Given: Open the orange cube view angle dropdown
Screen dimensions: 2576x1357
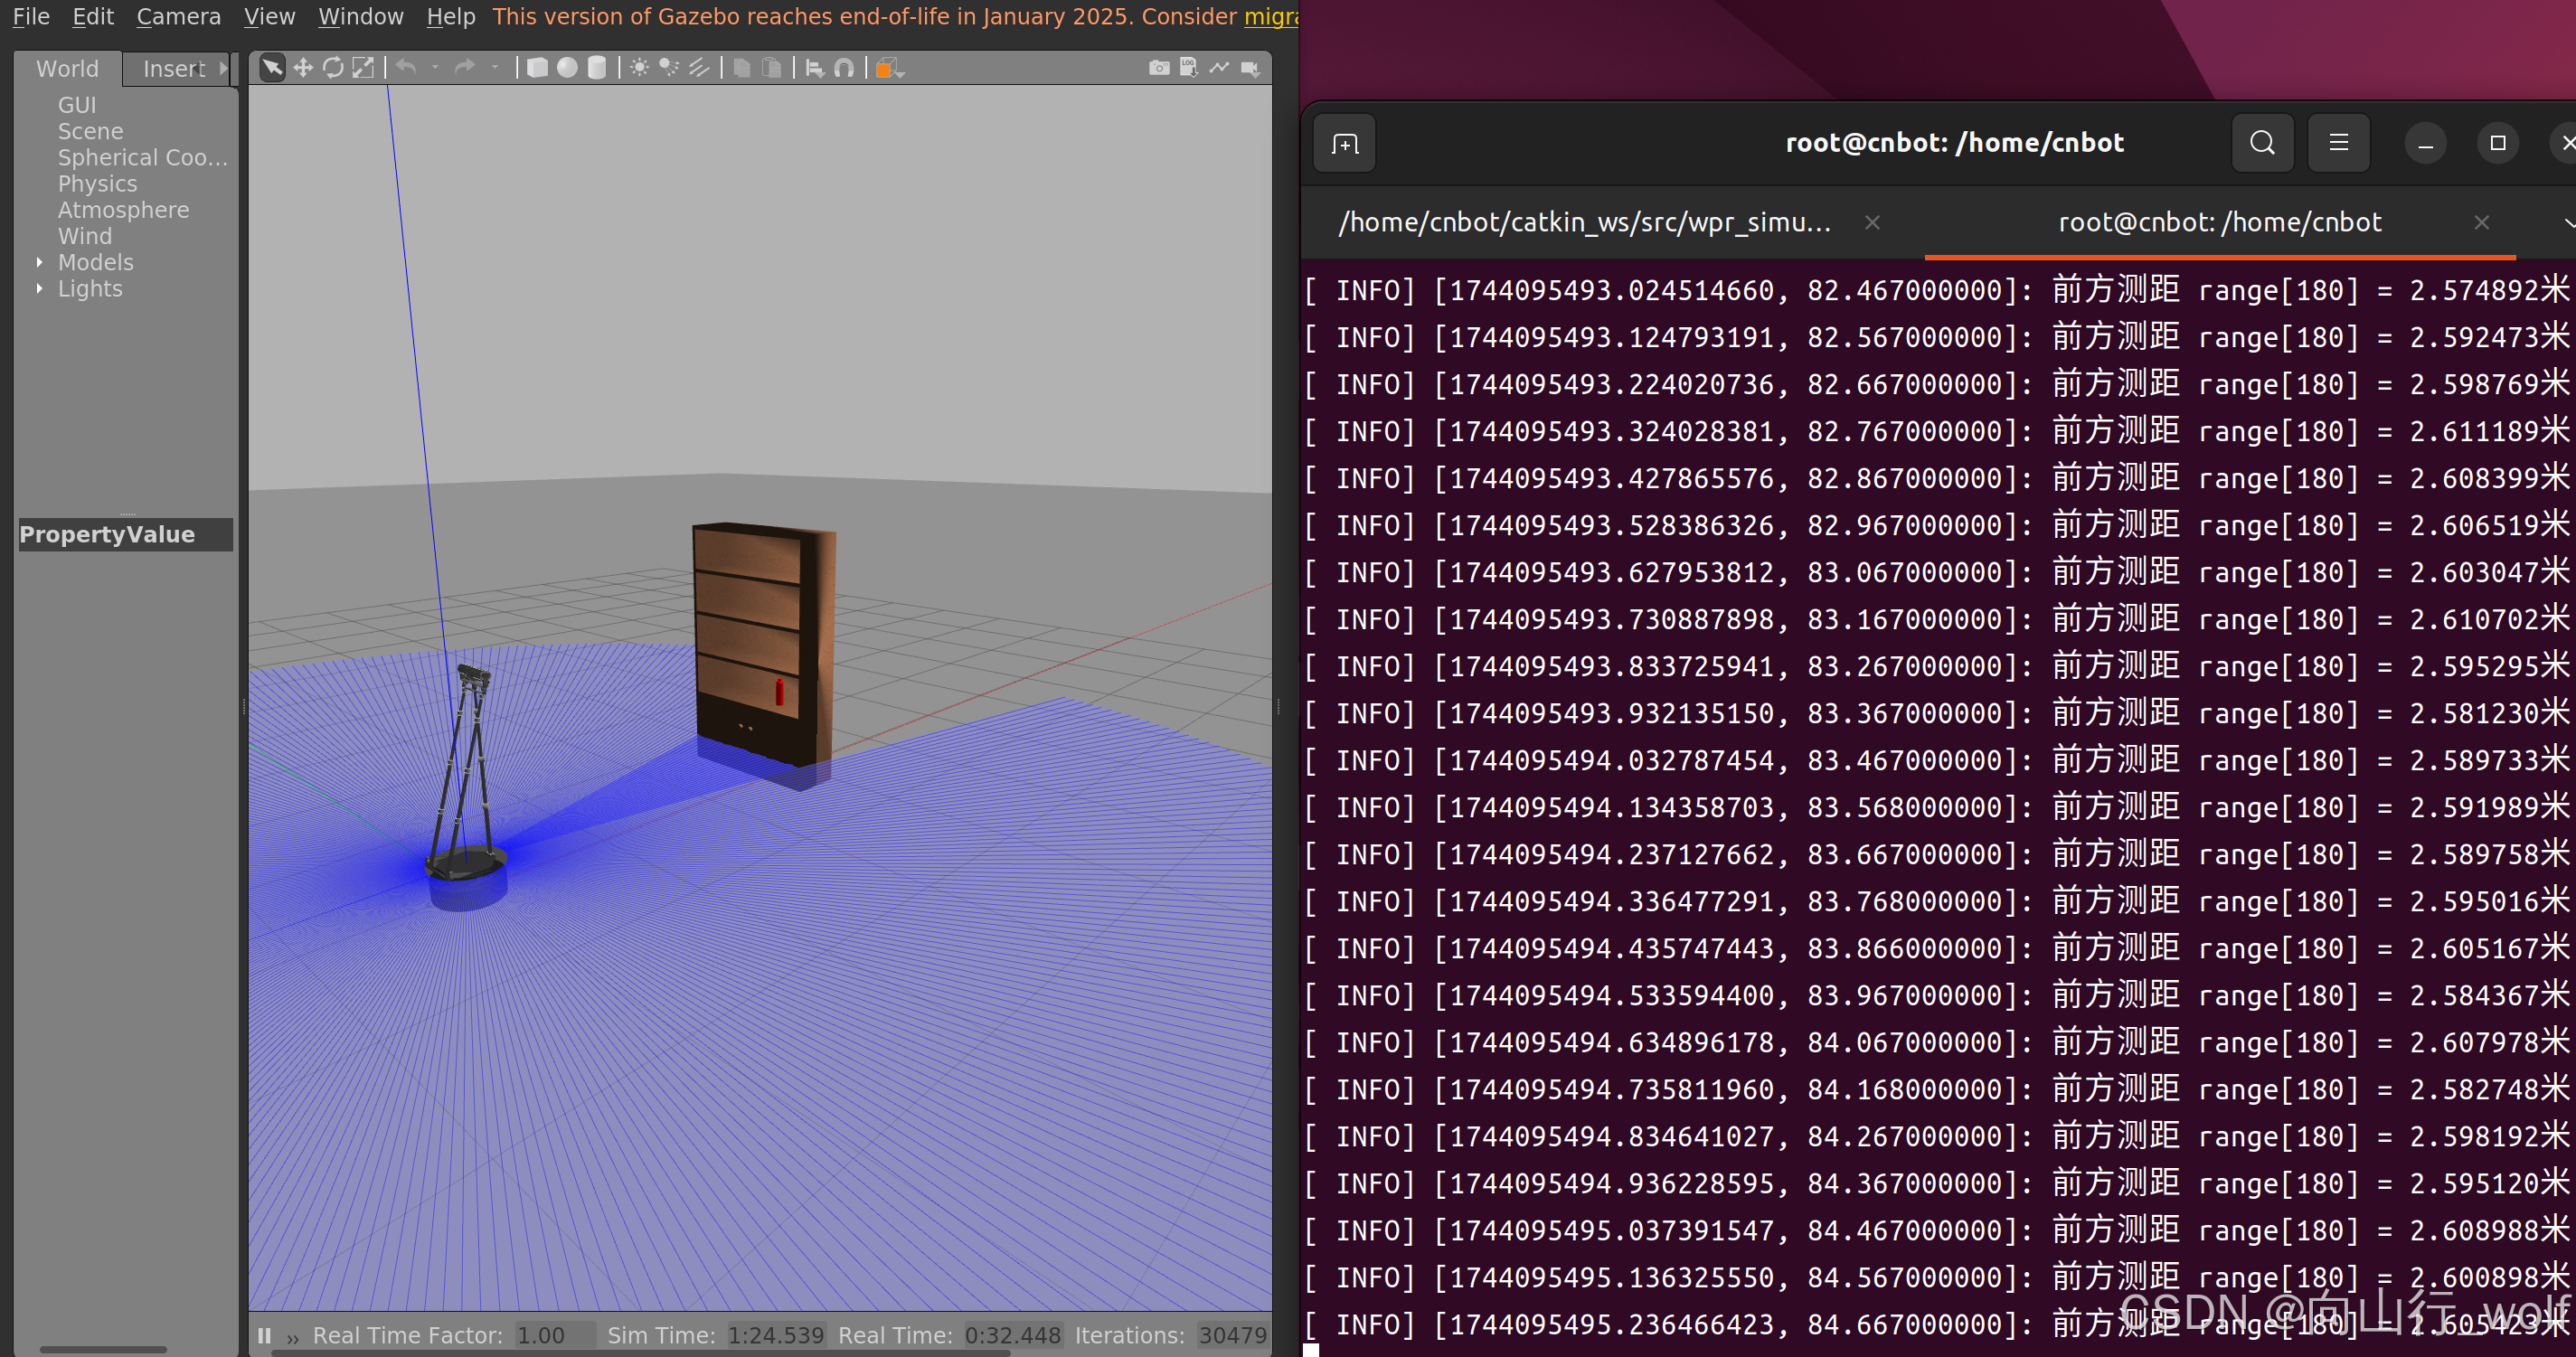Looking at the screenshot, I should [x=889, y=68].
